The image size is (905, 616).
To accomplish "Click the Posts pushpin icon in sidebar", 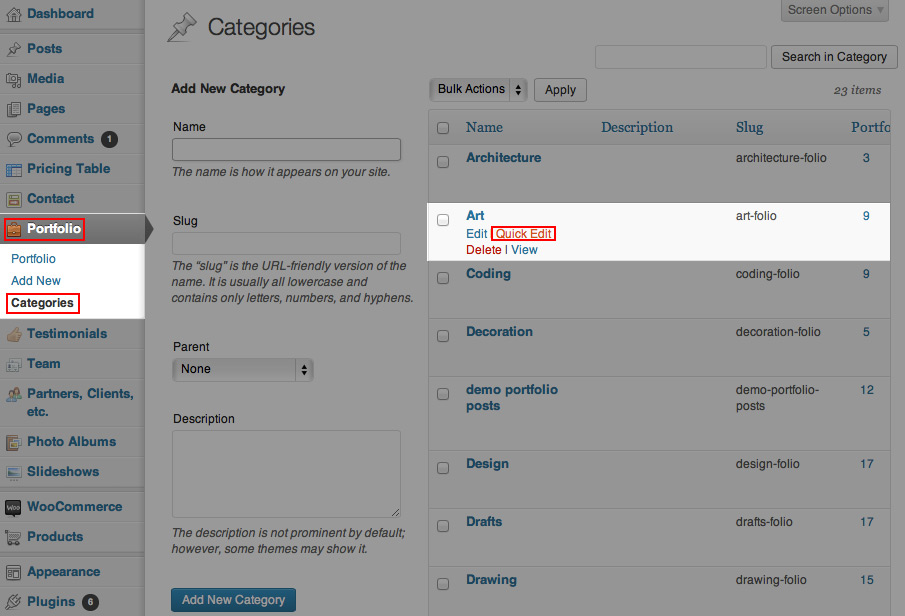I will 14,49.
